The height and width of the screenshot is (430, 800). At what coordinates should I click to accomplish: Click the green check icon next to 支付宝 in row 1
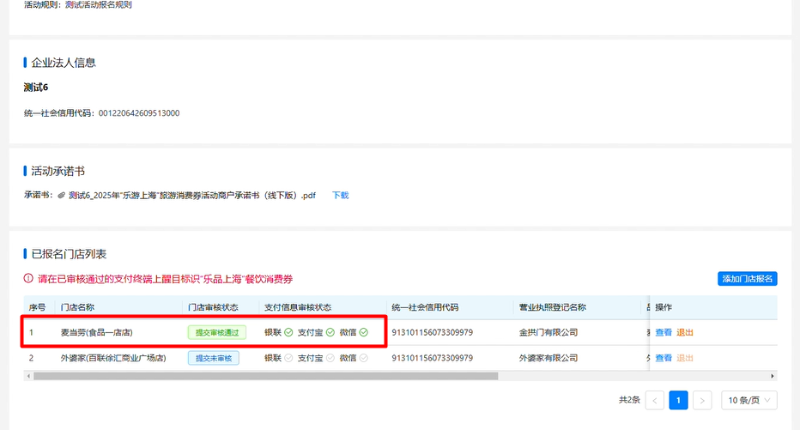click(x=330, y=332)
